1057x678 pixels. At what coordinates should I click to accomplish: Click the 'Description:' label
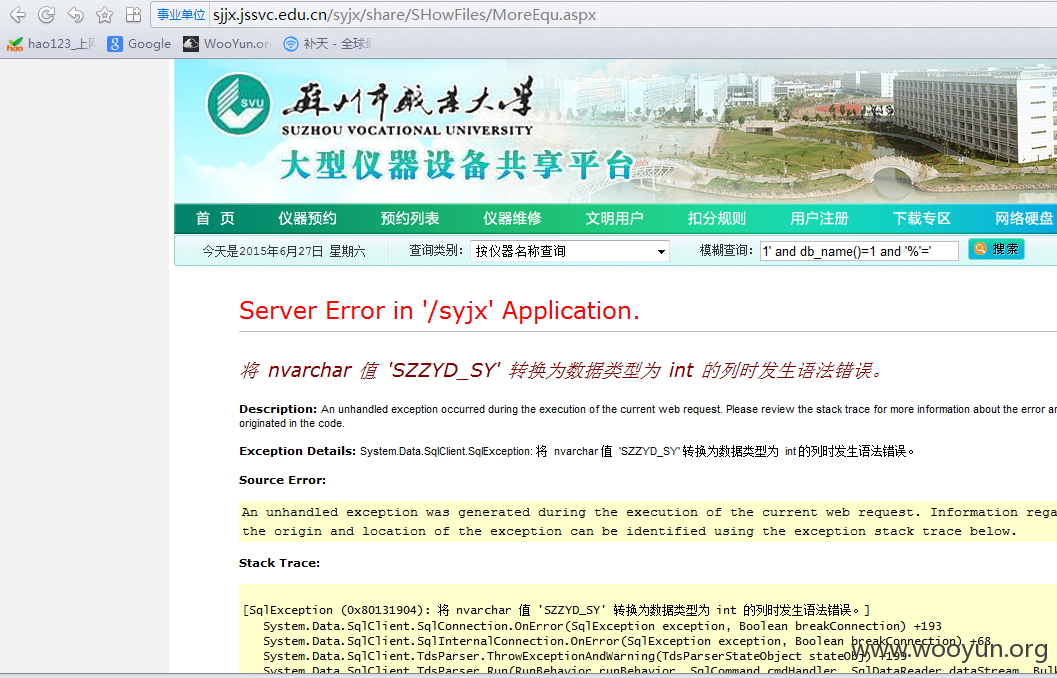pyautogui.click(x=278, y=409)
